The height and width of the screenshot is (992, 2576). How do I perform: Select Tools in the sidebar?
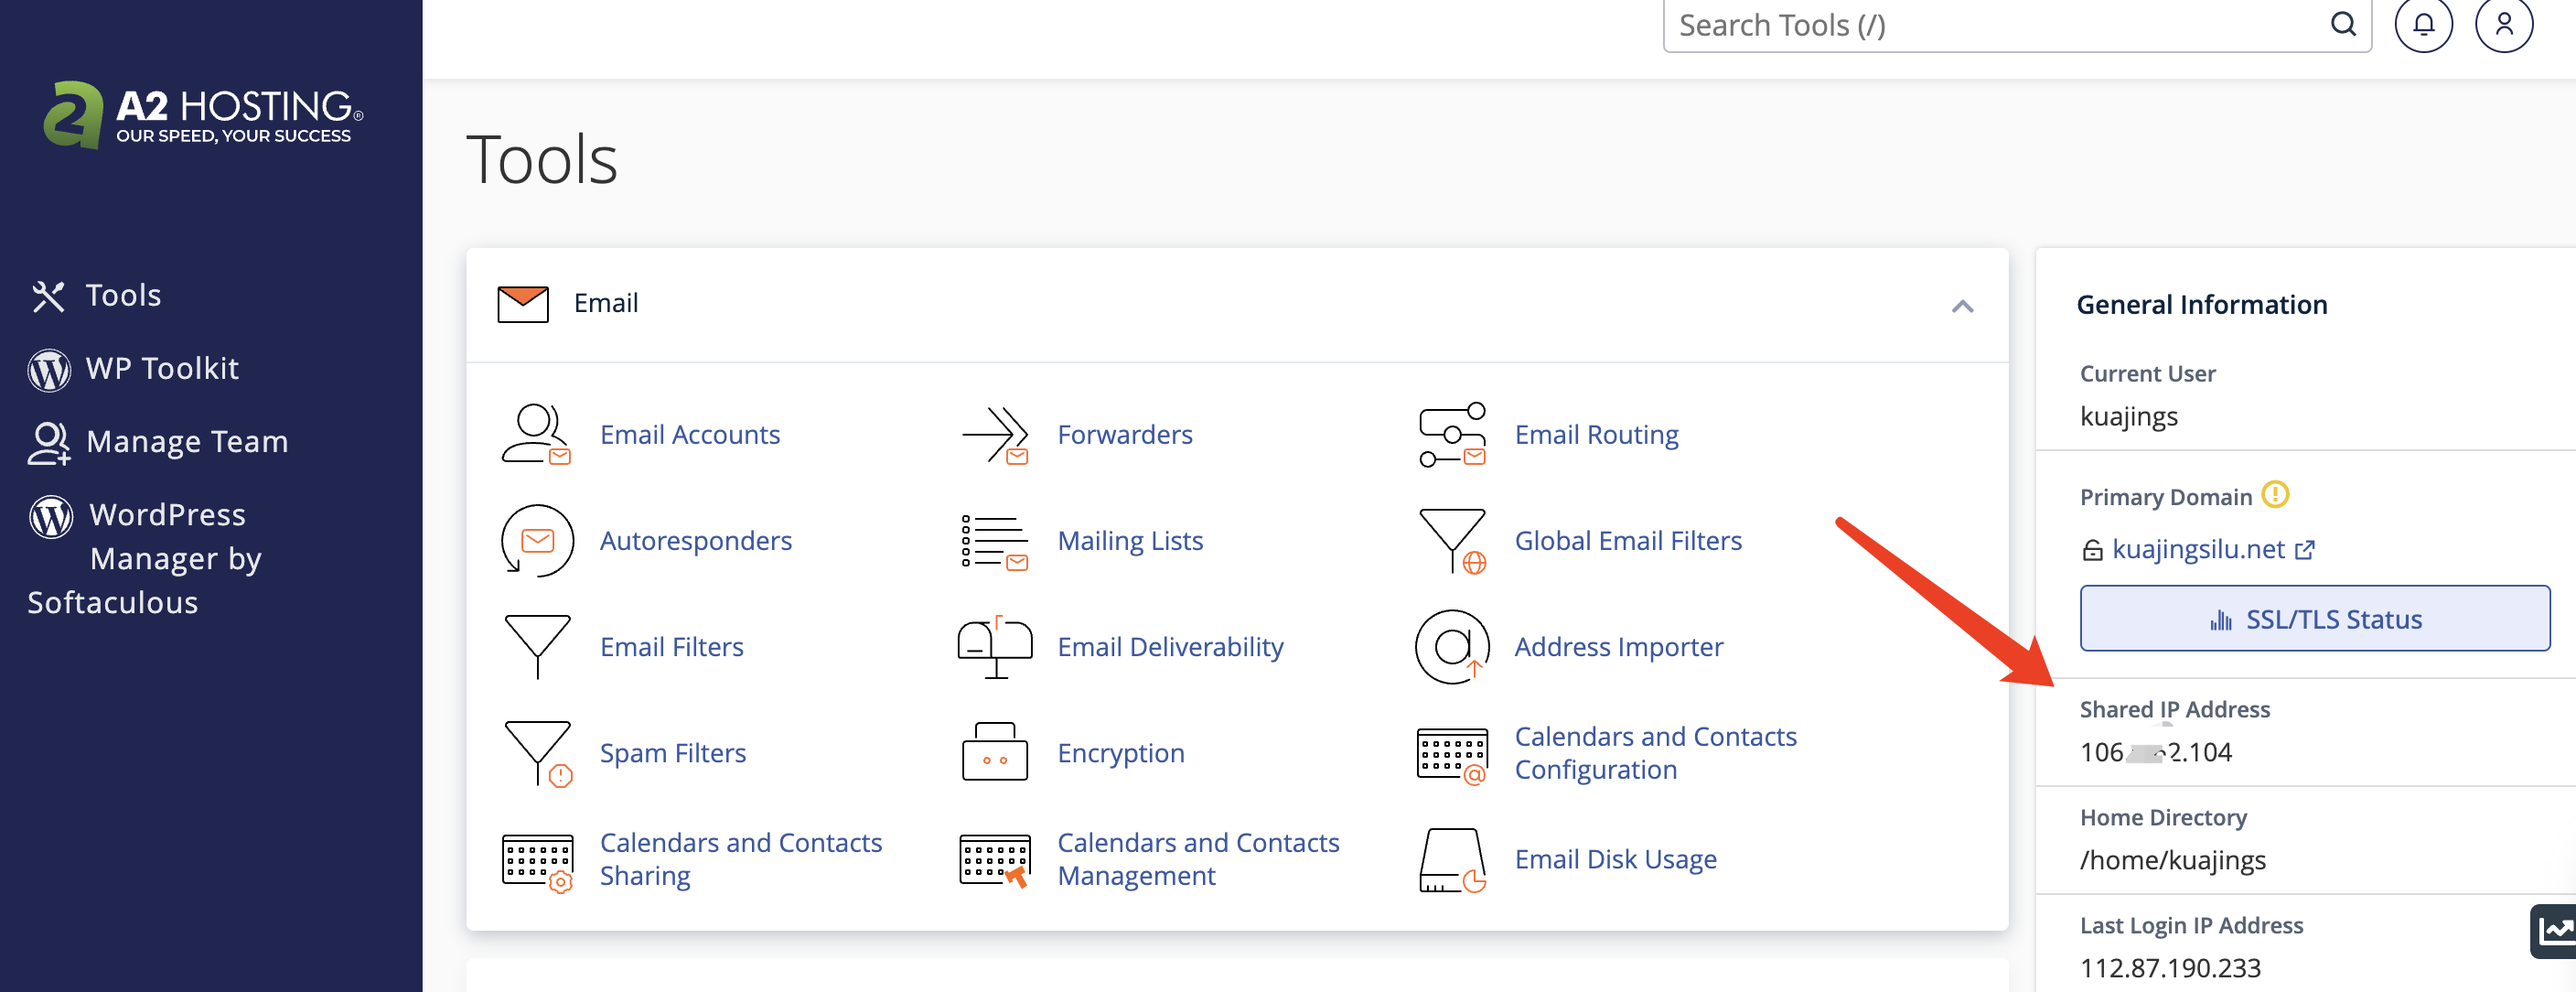[x=97, y=296]
